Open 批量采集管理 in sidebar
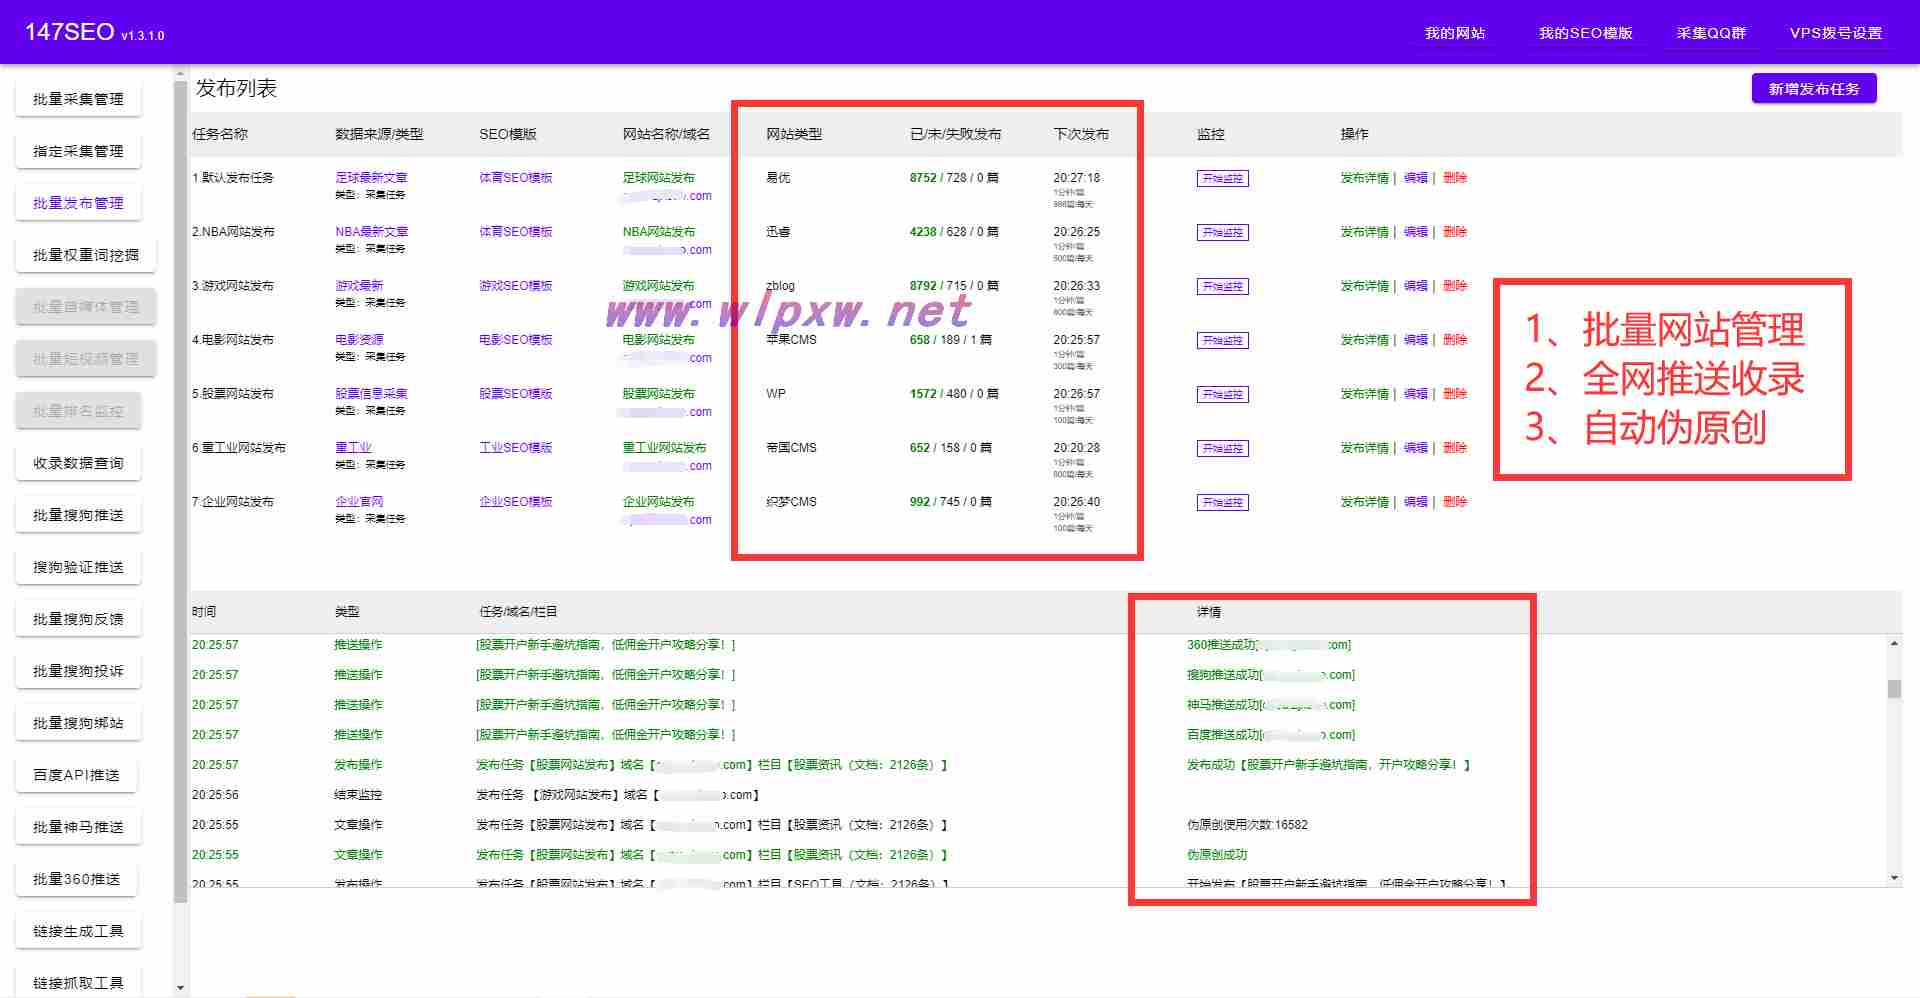Image resolution: width=1920 pixels, height=998 pixels. [78, 99]
